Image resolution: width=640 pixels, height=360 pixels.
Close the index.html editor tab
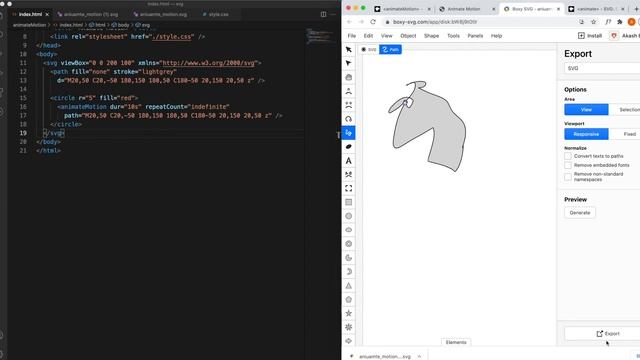pos(47,14)
